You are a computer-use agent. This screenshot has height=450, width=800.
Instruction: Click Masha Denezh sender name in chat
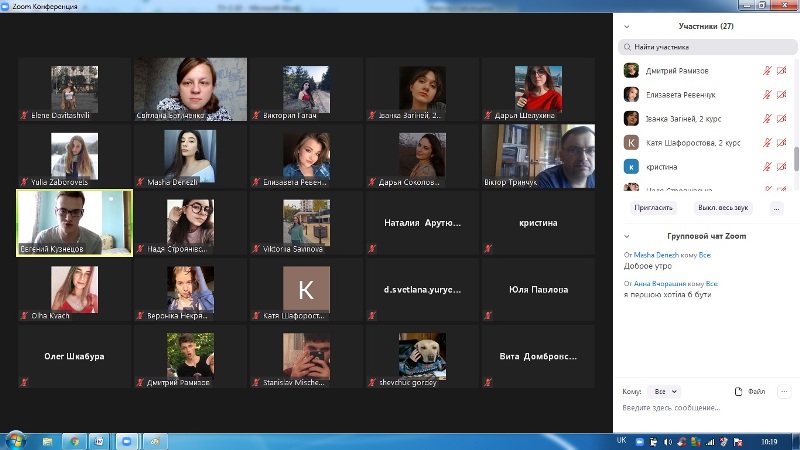click(656, 255)
